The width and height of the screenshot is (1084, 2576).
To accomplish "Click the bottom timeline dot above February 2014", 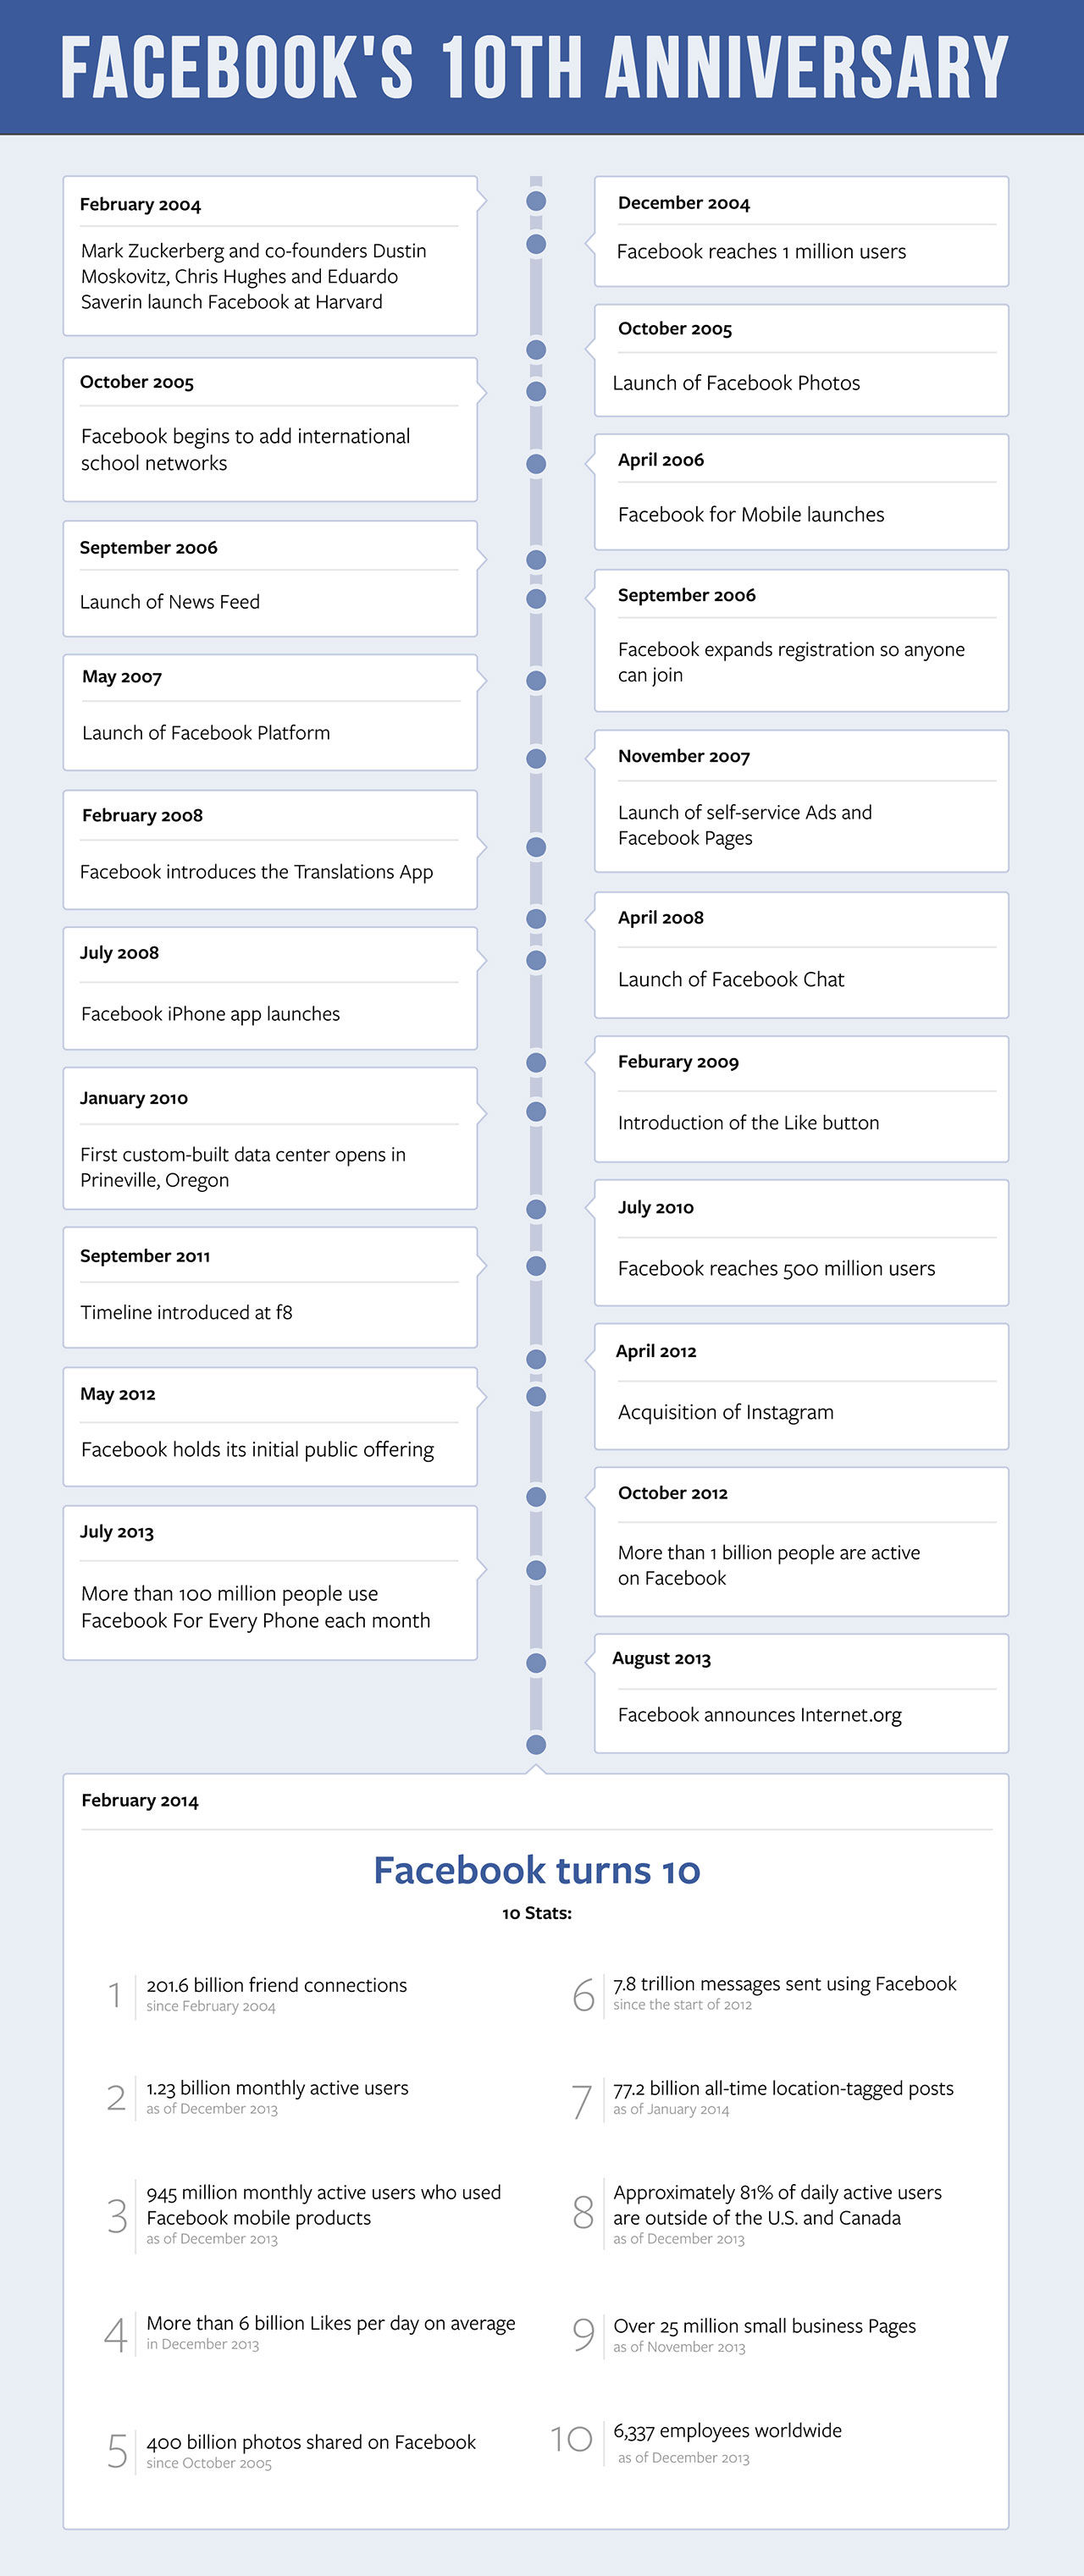I will pyautogui.click(x=536, y=1744).
